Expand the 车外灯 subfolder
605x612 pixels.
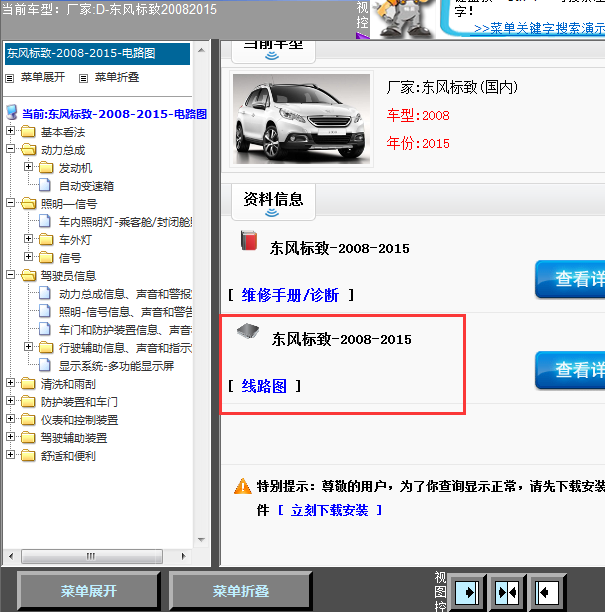(x=28, y=238)
